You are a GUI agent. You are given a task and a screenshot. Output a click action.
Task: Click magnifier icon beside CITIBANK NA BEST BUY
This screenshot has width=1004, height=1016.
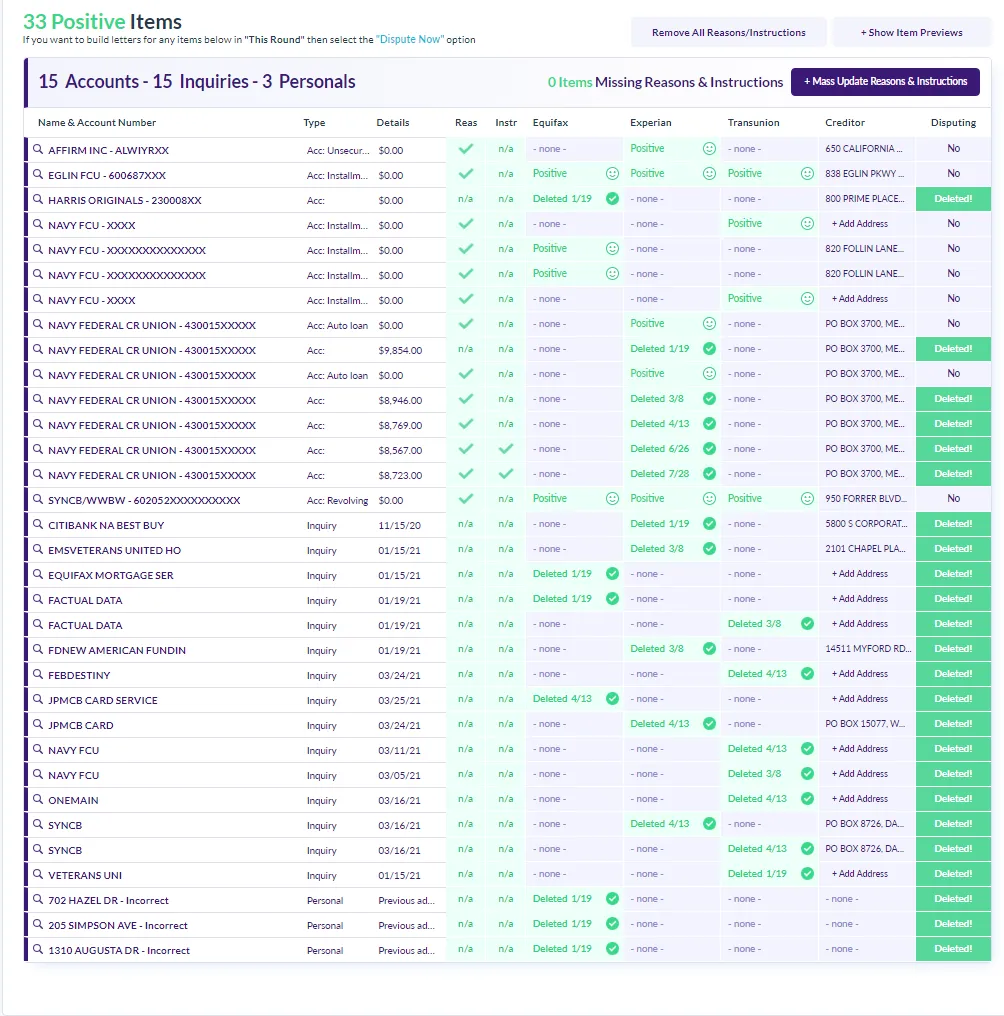coord(38,524)
